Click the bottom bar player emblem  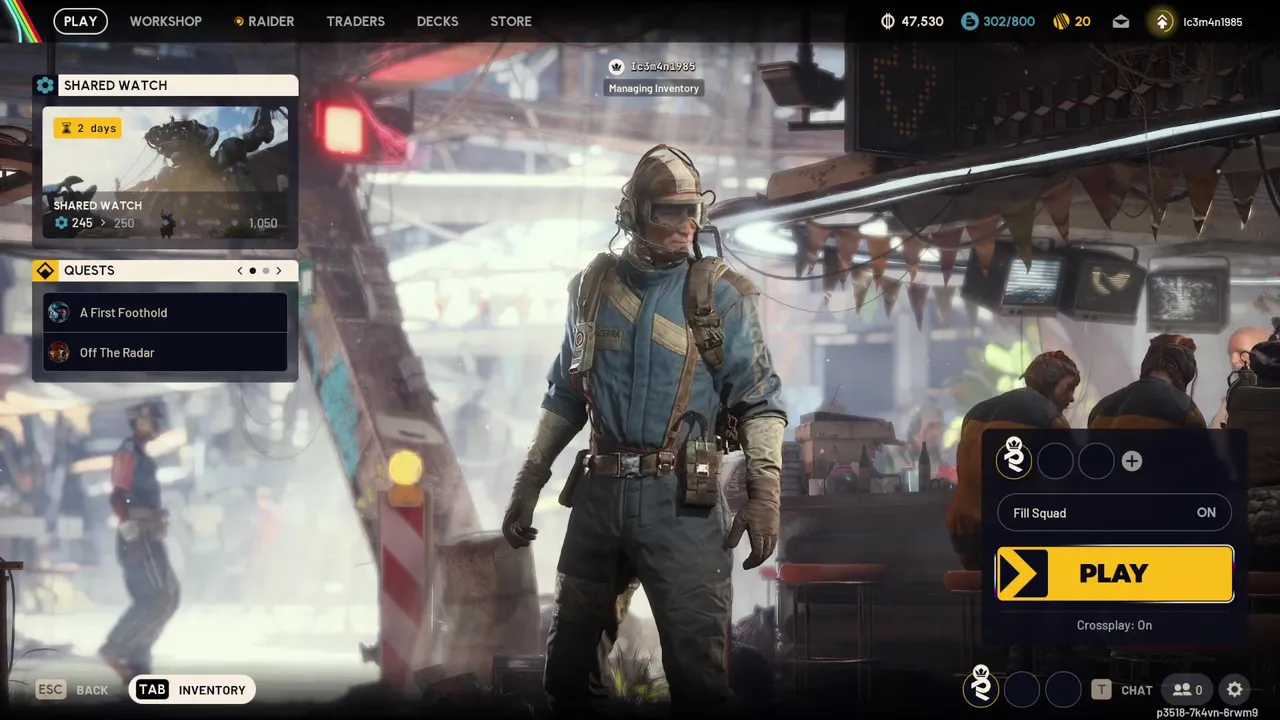(x=981, y=686)
